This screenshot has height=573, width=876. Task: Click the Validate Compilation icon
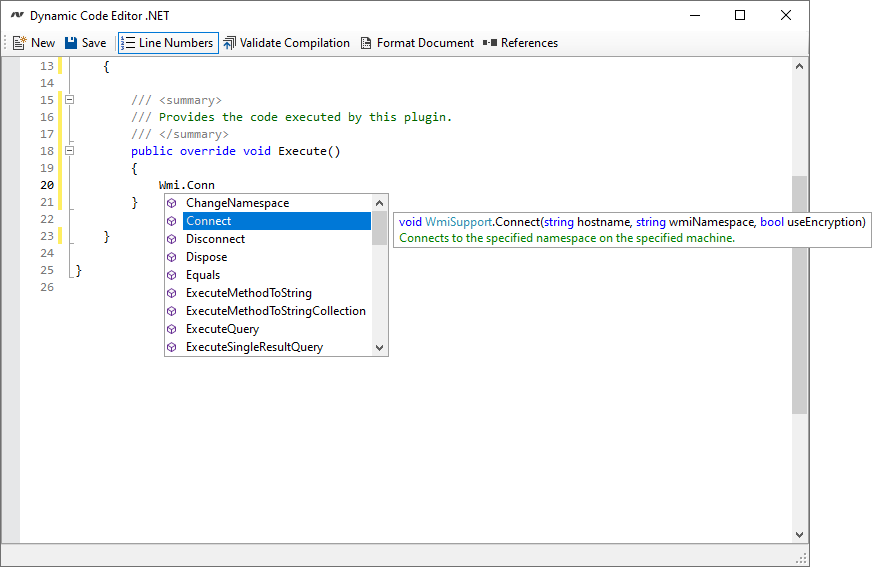[x=229, y=43]
